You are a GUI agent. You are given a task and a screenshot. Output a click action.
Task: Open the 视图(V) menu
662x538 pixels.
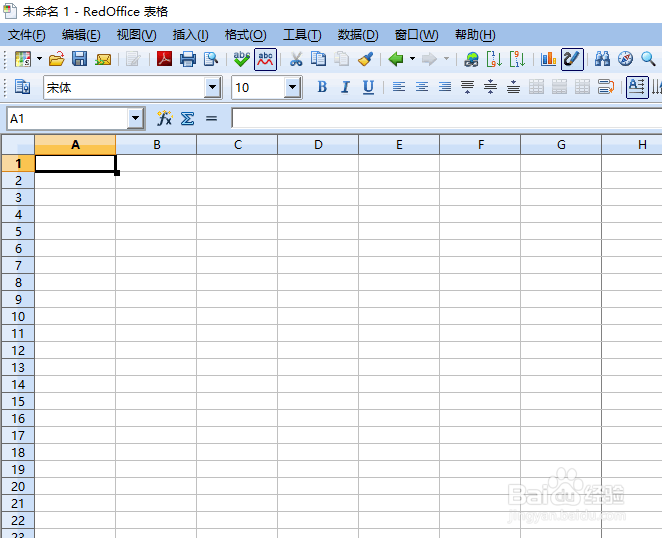tap(136, 35)
